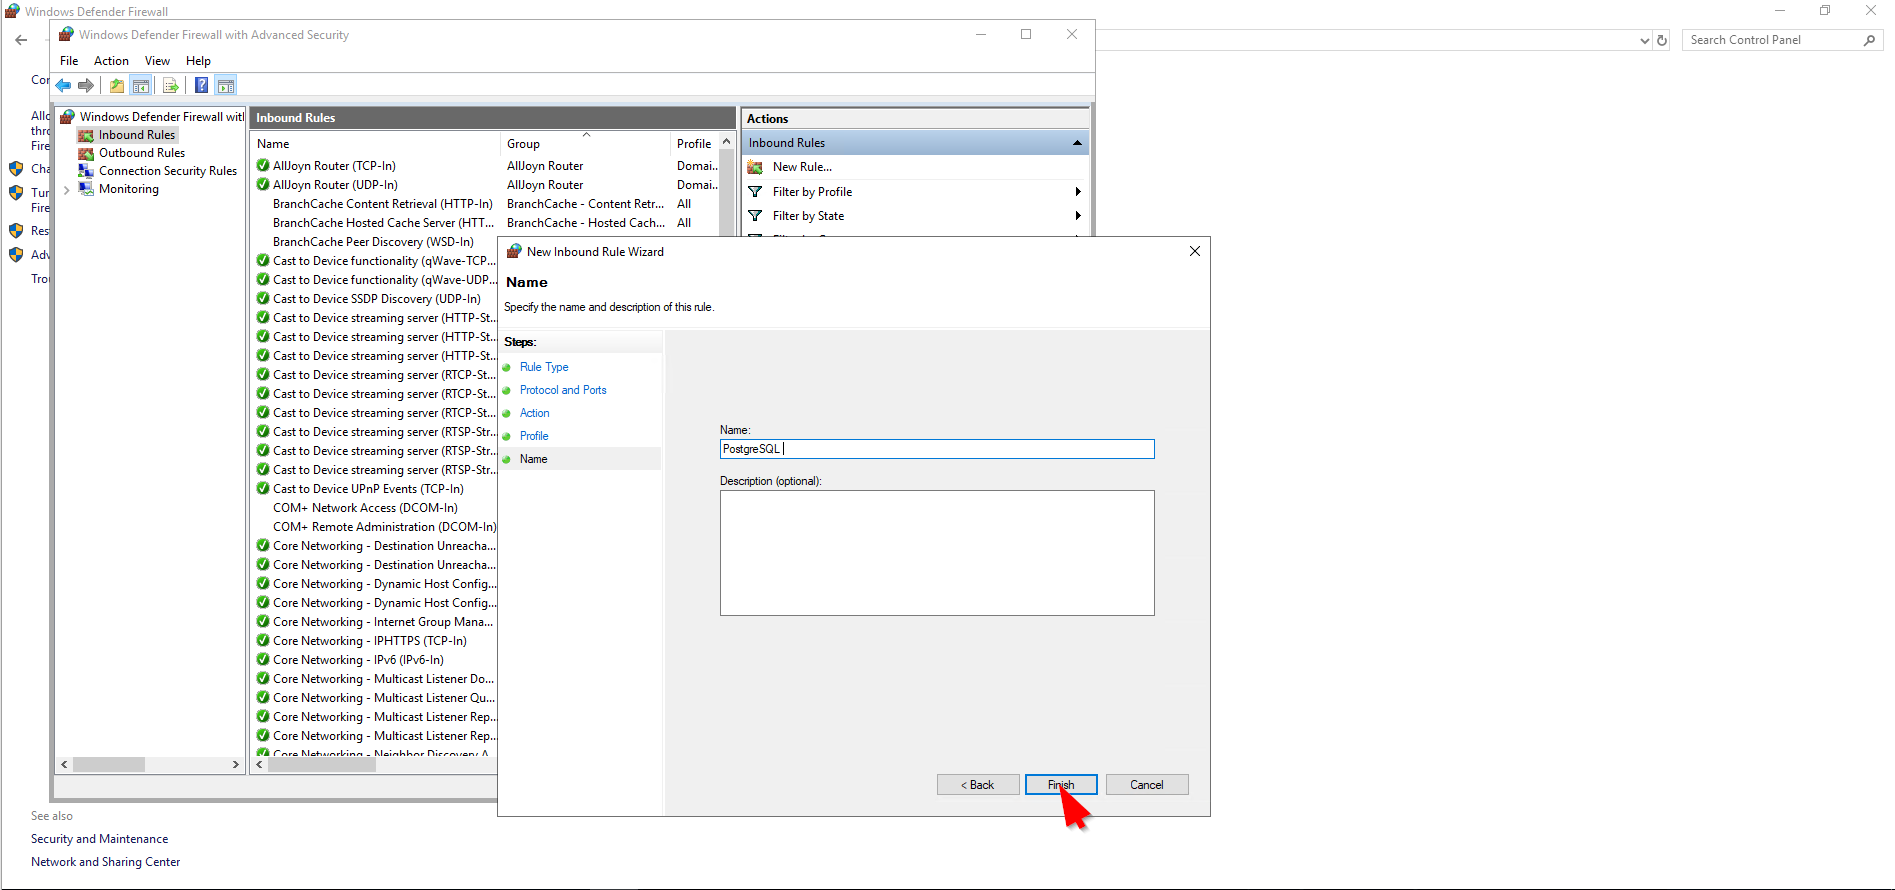Viewport: 1895px width, 890px height.
Task: Go to the Rule Type wizard step
Action: (x=544, y=367)
